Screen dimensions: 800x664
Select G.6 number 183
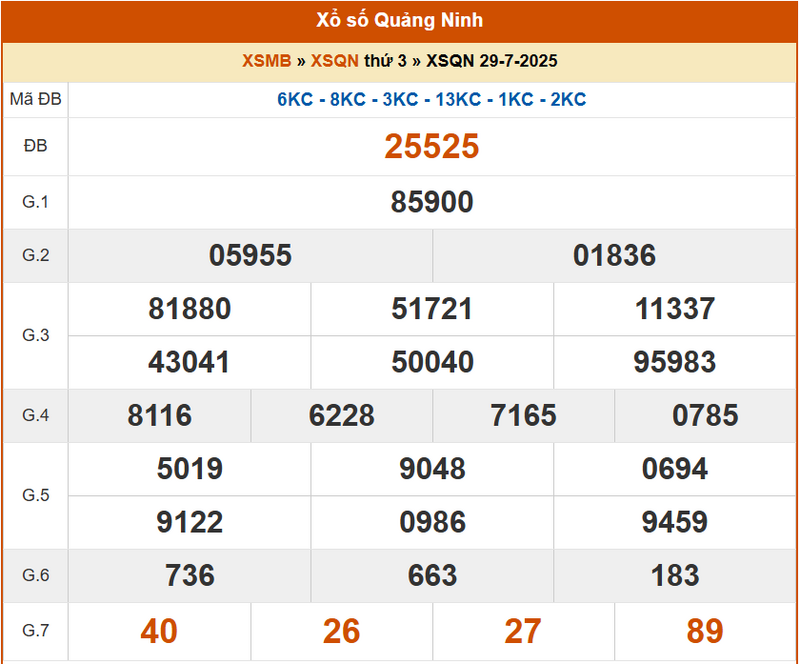pyautogui.click(x=674, y=576)
